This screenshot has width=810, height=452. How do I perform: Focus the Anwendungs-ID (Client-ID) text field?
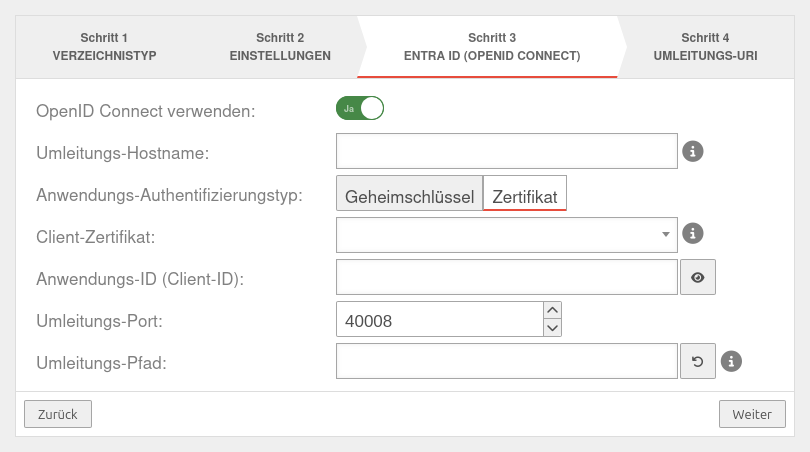[507, 277]
